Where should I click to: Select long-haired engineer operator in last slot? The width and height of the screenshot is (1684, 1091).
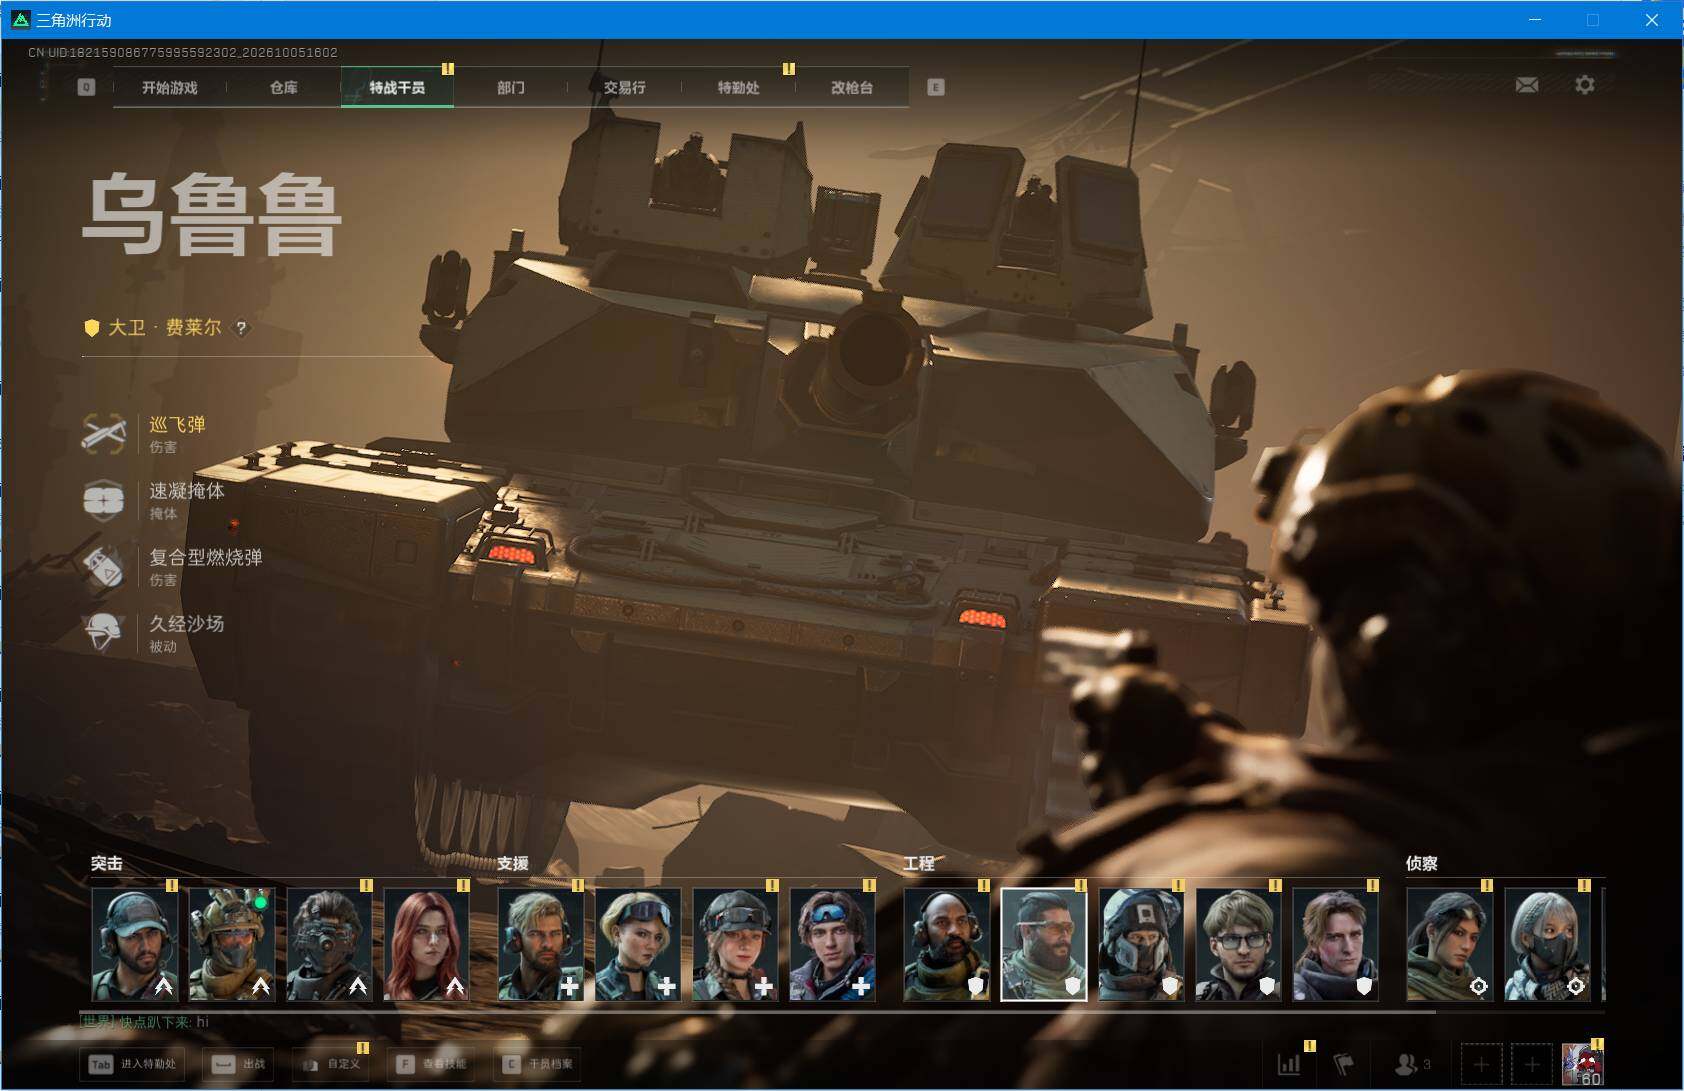[x=1335, y=945]
